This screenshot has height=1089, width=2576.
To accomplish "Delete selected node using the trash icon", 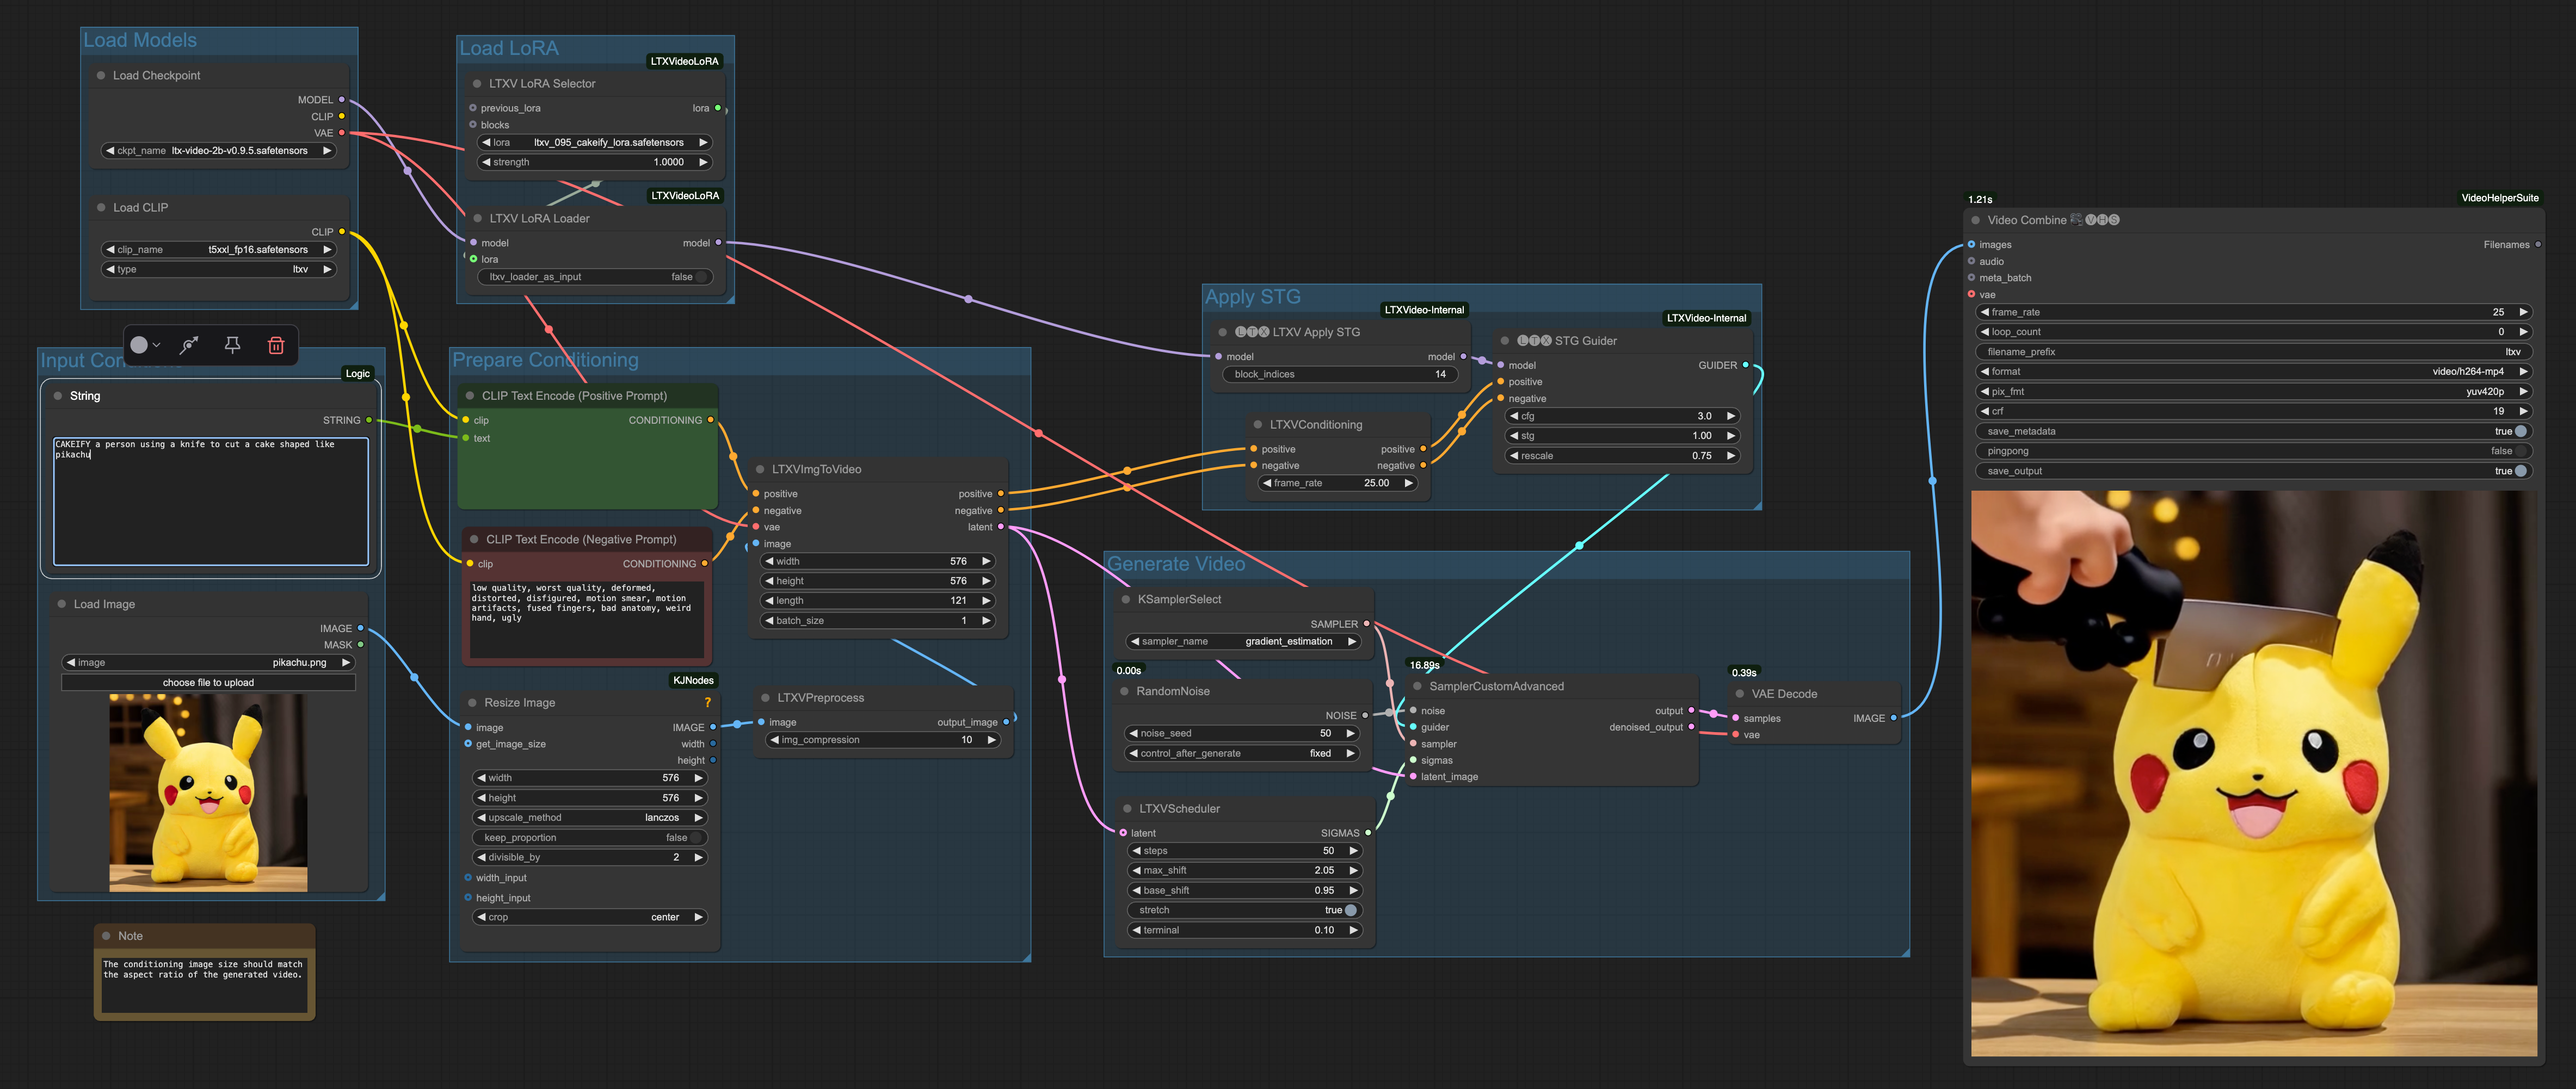I will 277,345.
